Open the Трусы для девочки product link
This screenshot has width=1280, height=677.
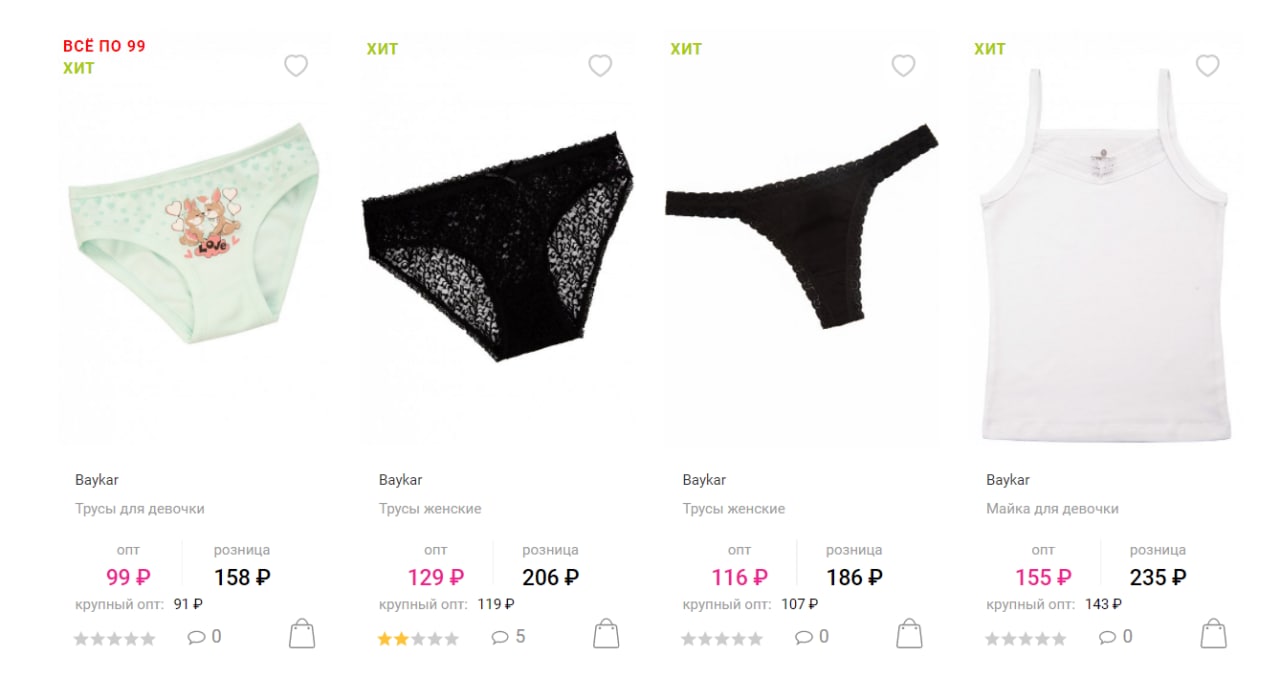point(140,509)
